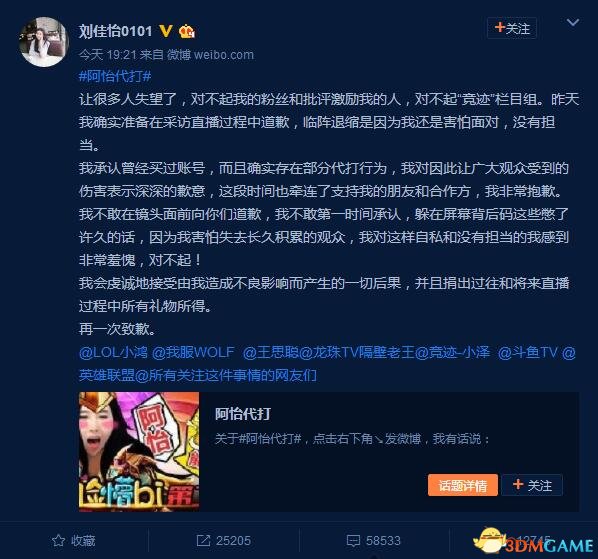
Task: Open the 阿怡代打 topic card thumbnail
Action: tap(139, 451)
